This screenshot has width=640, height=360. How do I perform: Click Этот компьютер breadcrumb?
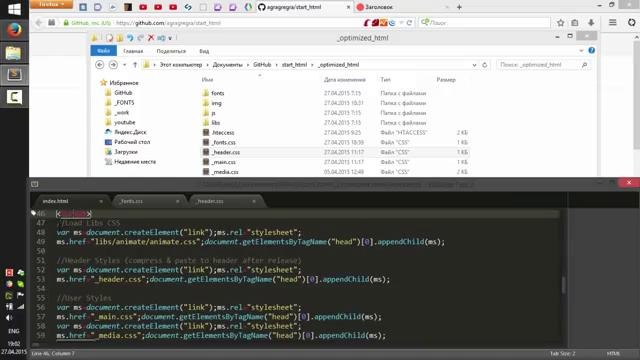[181, 65]
